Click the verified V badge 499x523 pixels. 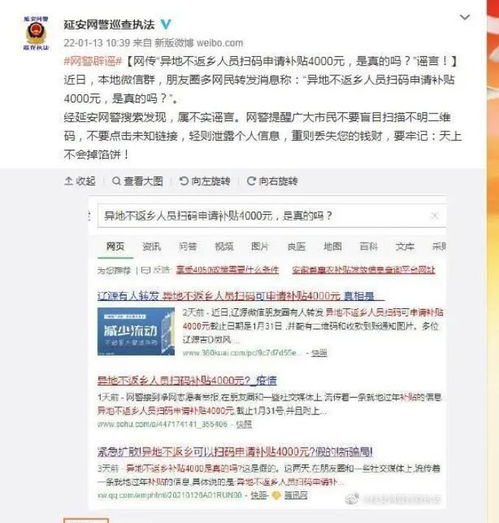pos(166,24)
